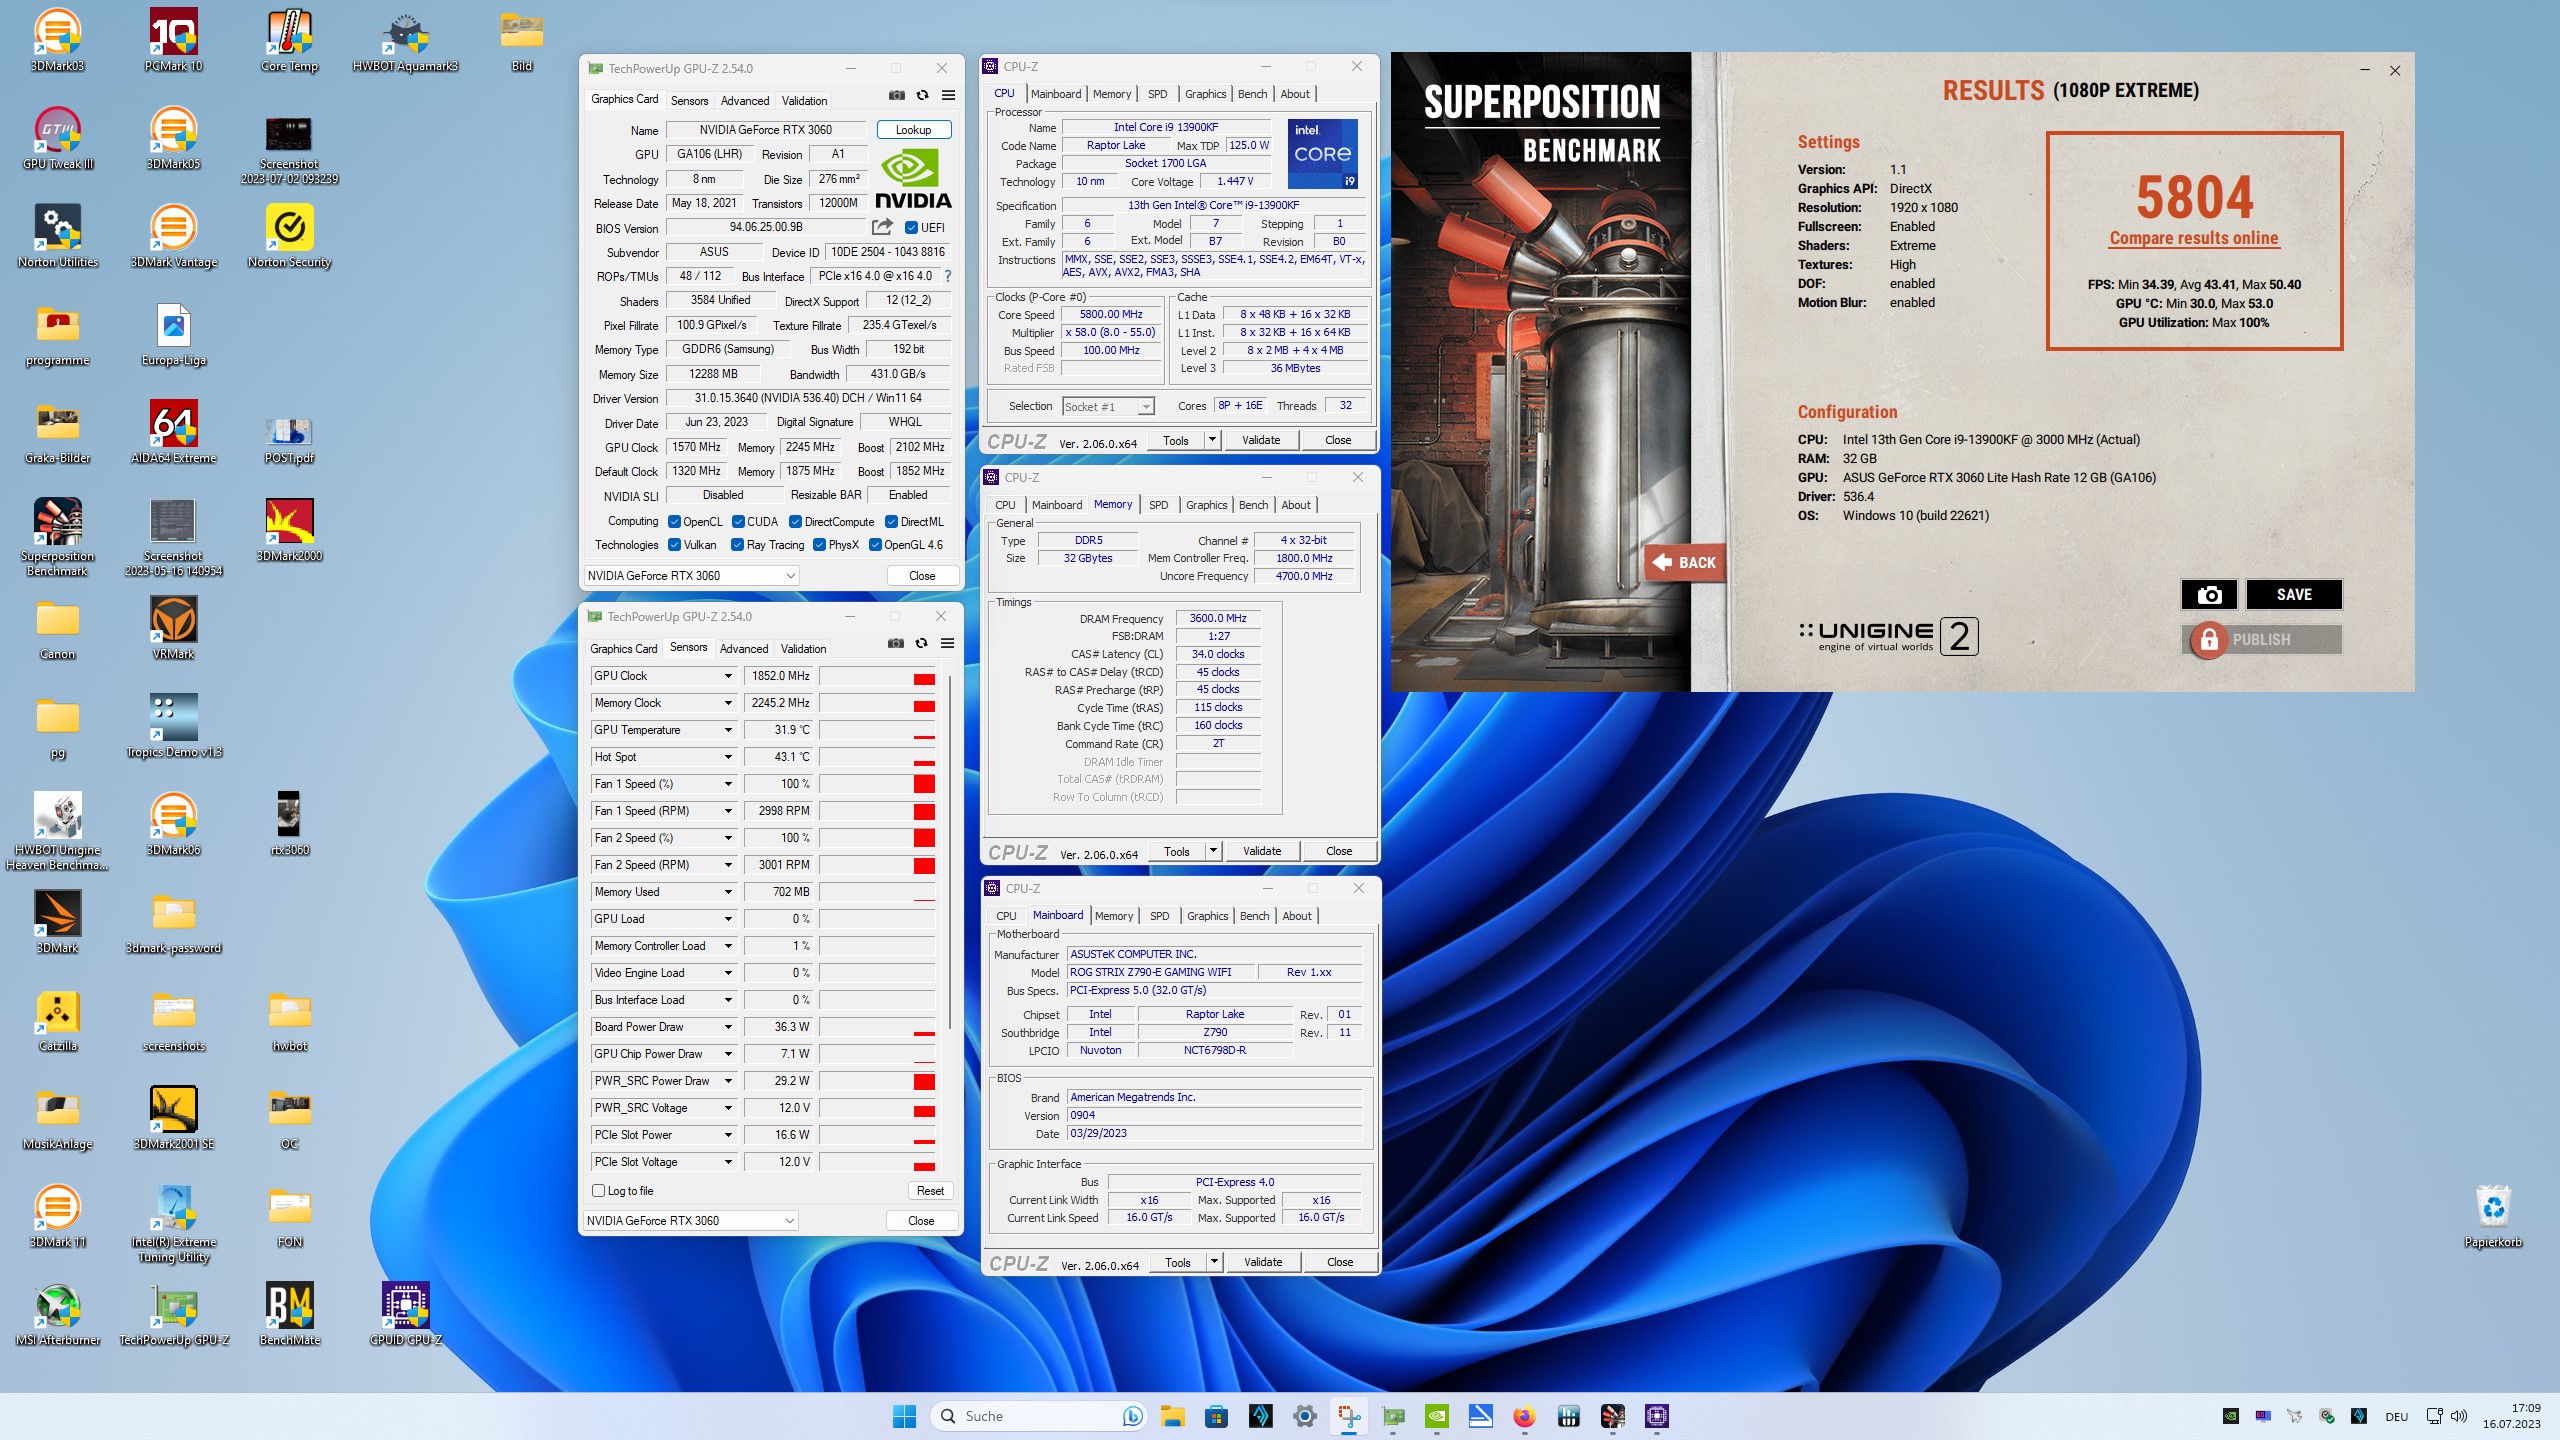This screenshot has height=1440, width=2560.
Task: Click the Windows Start button on taskbar
Action: pos(904,1416)
